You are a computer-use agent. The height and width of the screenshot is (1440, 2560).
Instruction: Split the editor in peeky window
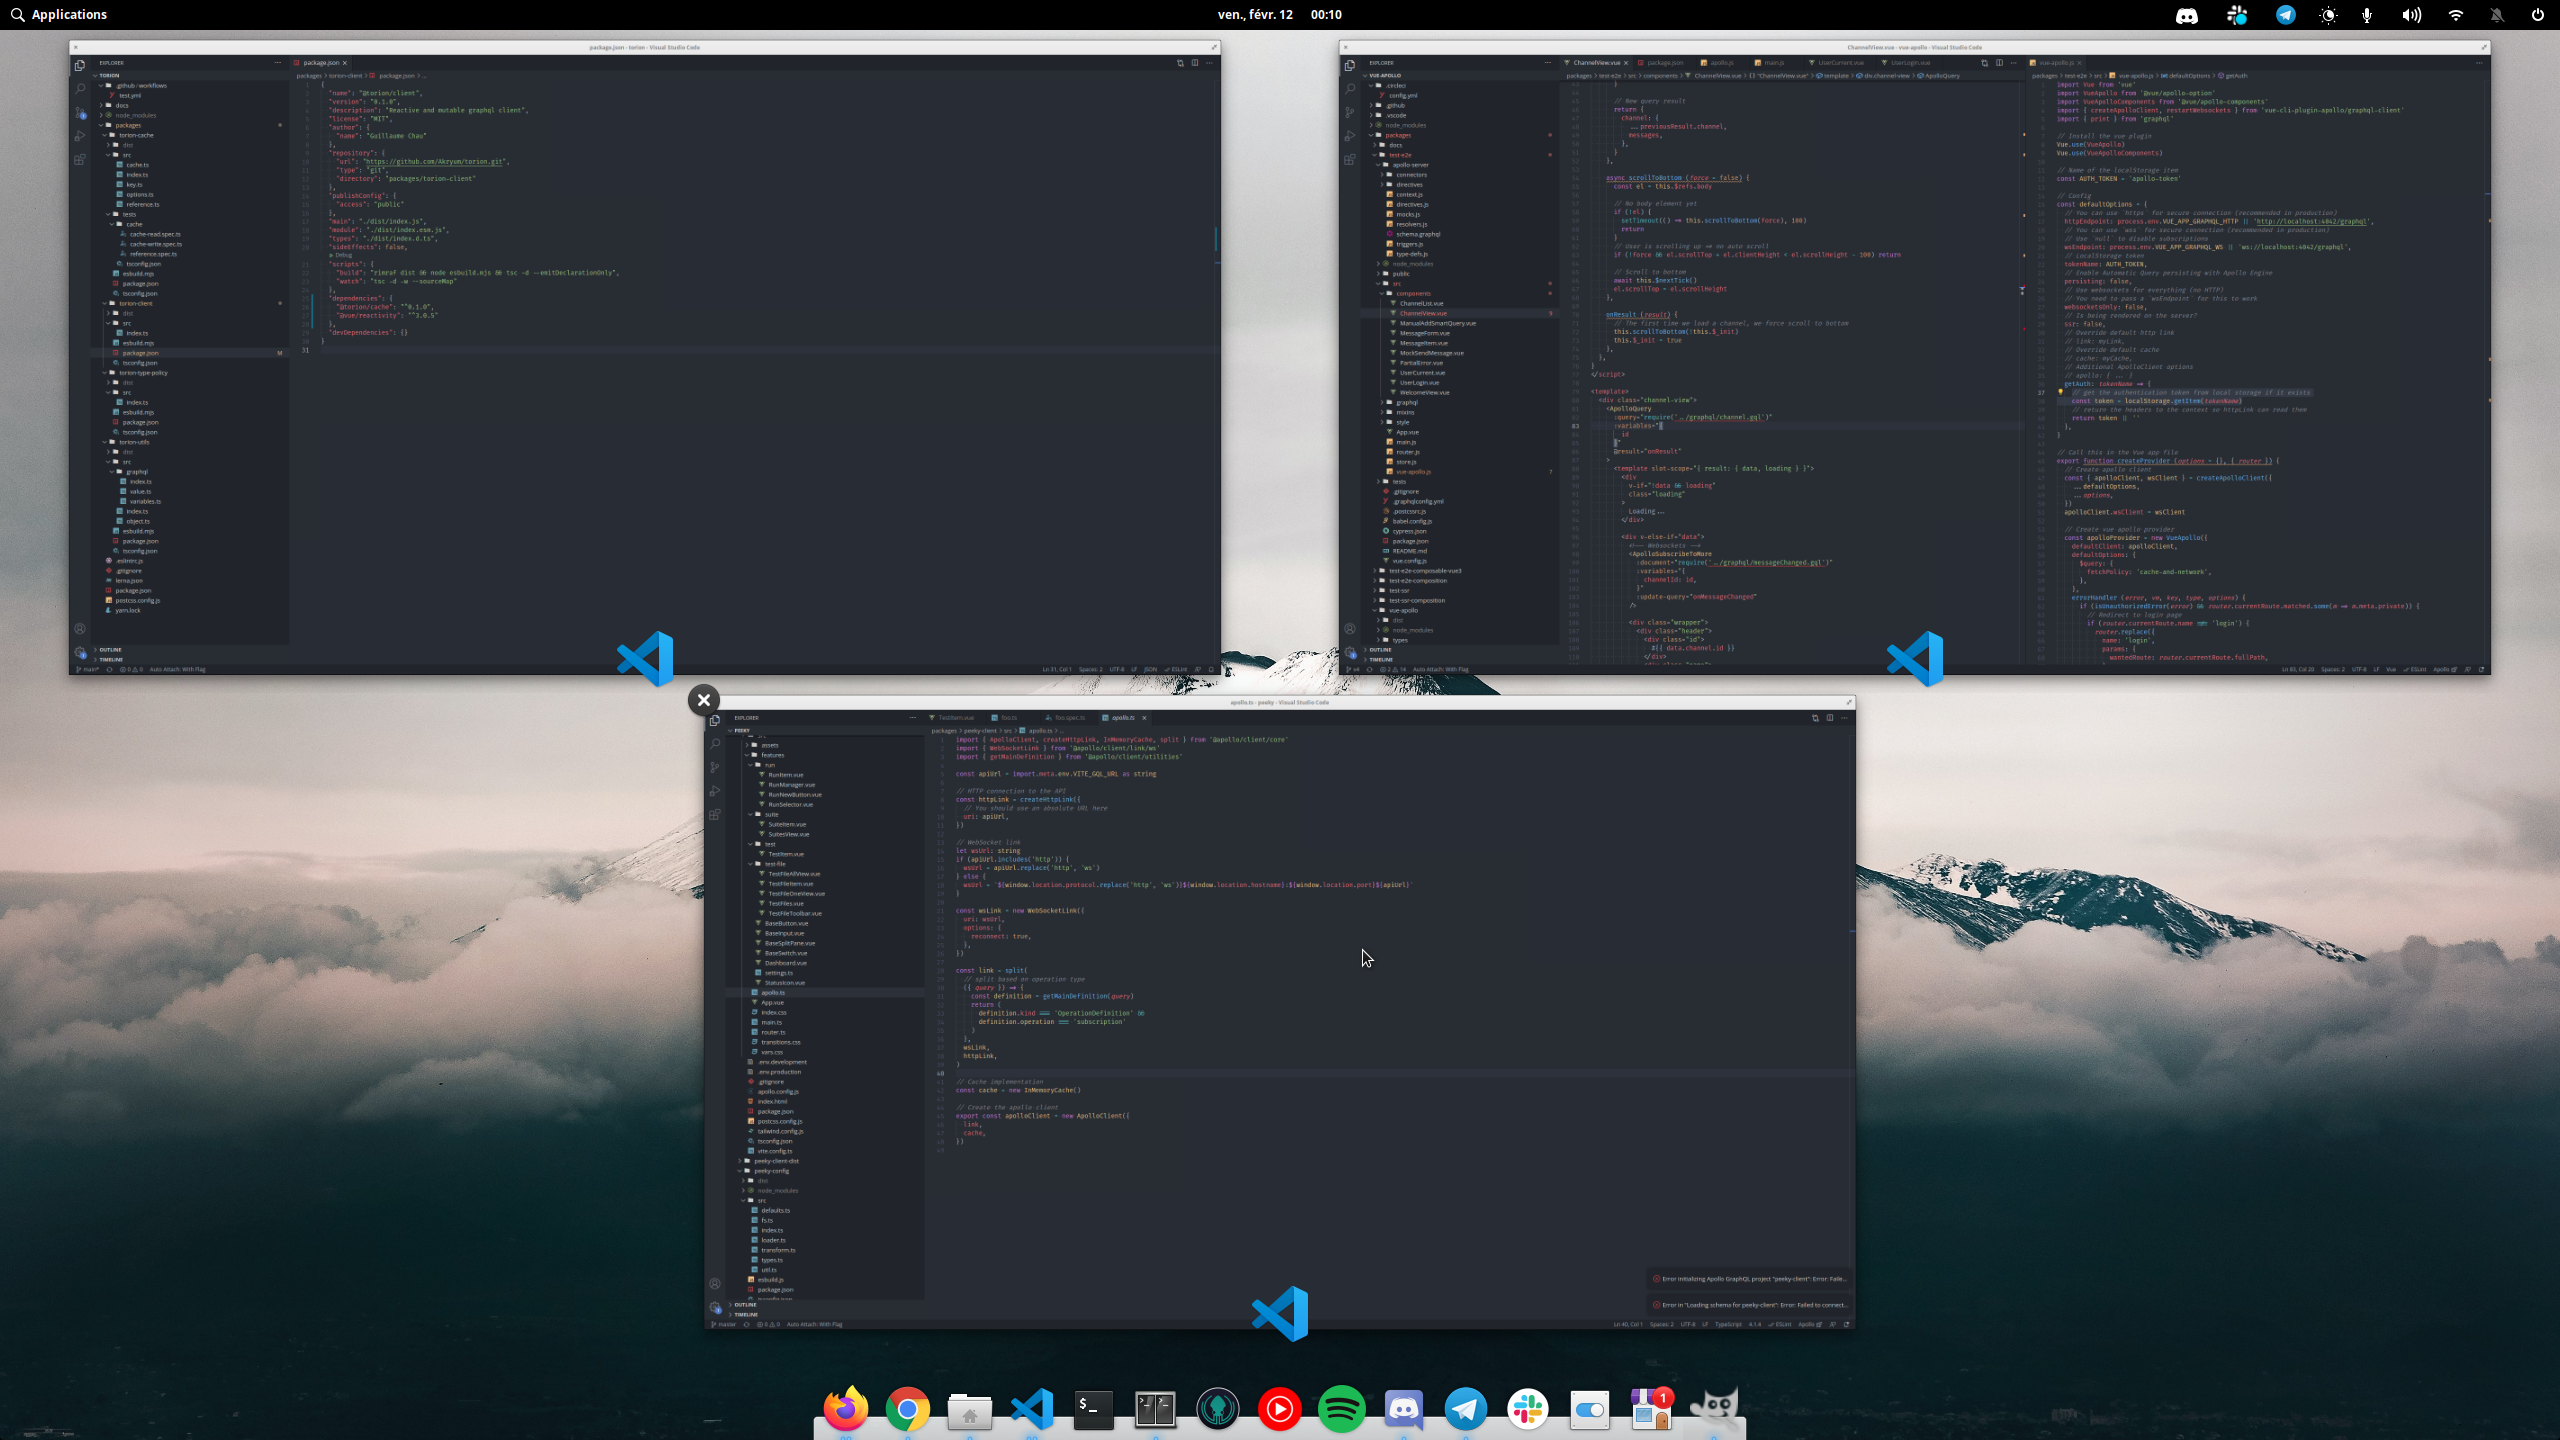coord(1830,718)
